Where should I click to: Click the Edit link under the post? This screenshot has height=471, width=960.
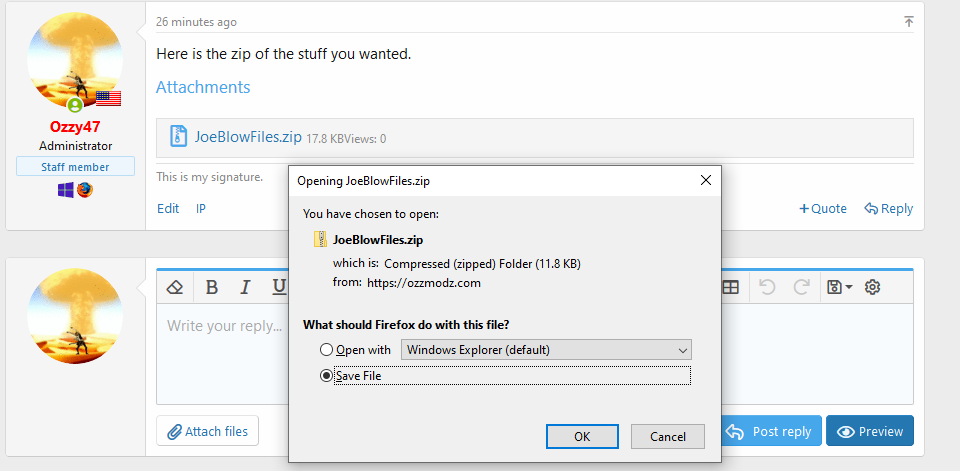168,209
